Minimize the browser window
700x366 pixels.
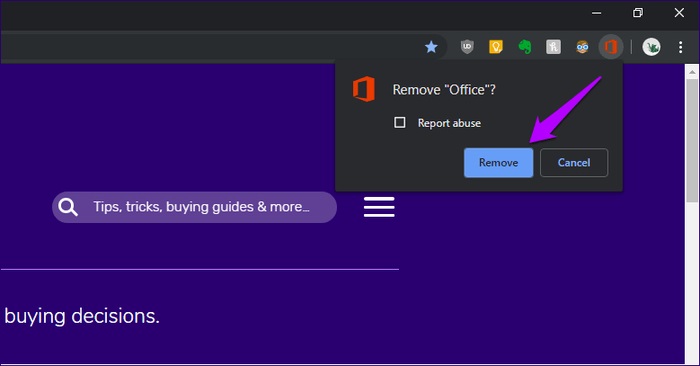596,13
